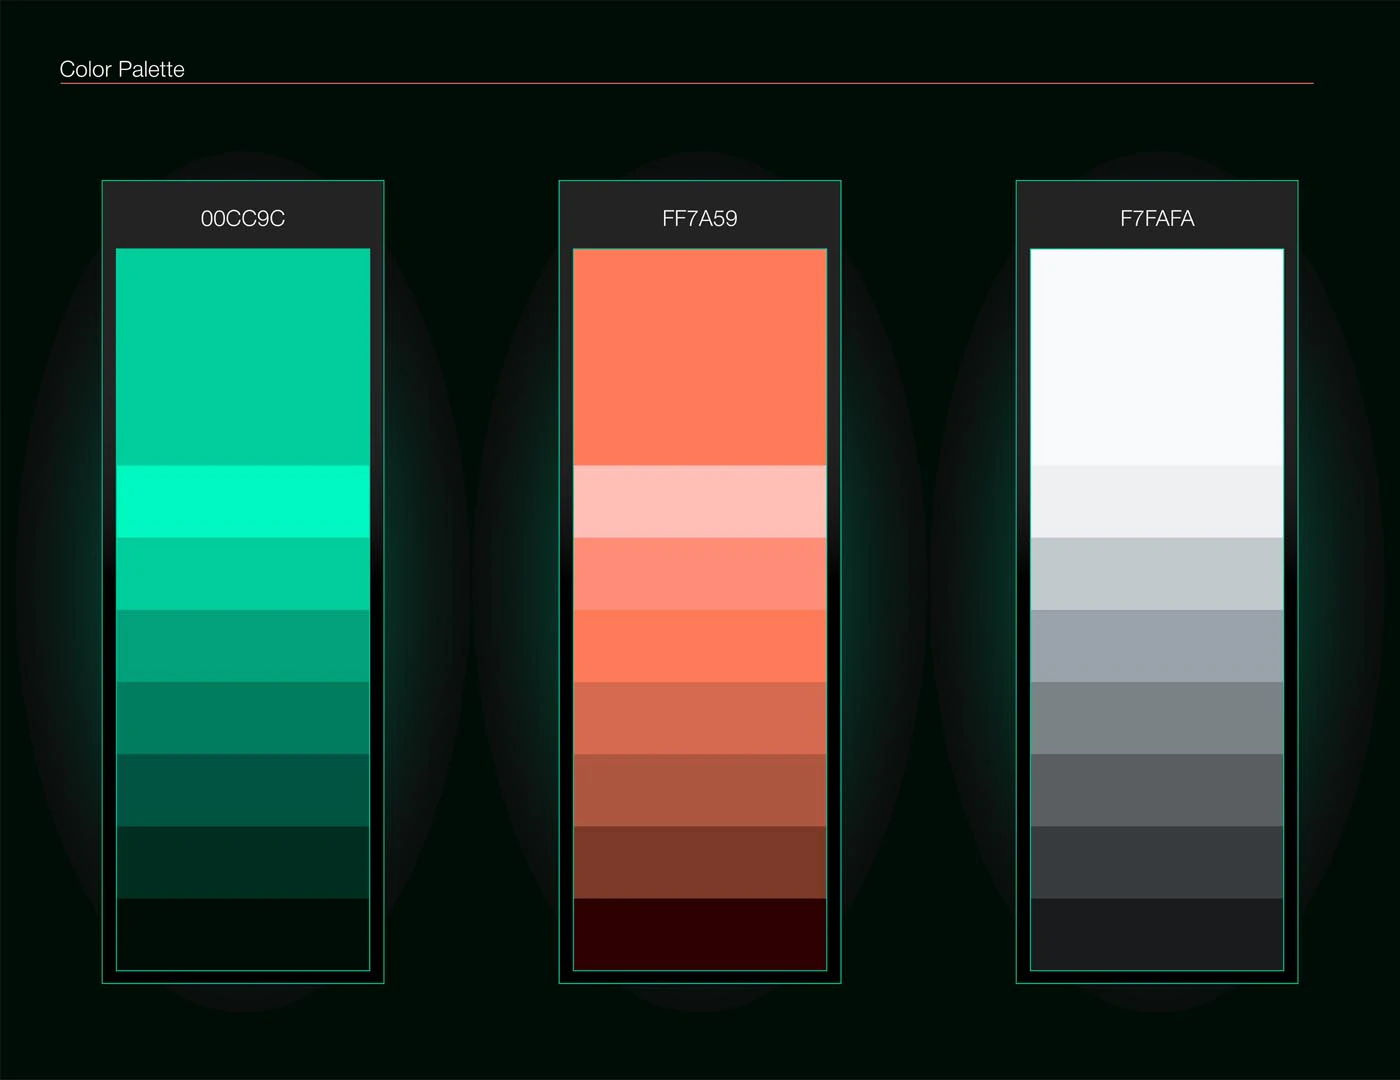Select the darkest bottom band in the F7FAFA column
The width and height of the screenshot is (1400, 1080).
(x=1157, y=934)
